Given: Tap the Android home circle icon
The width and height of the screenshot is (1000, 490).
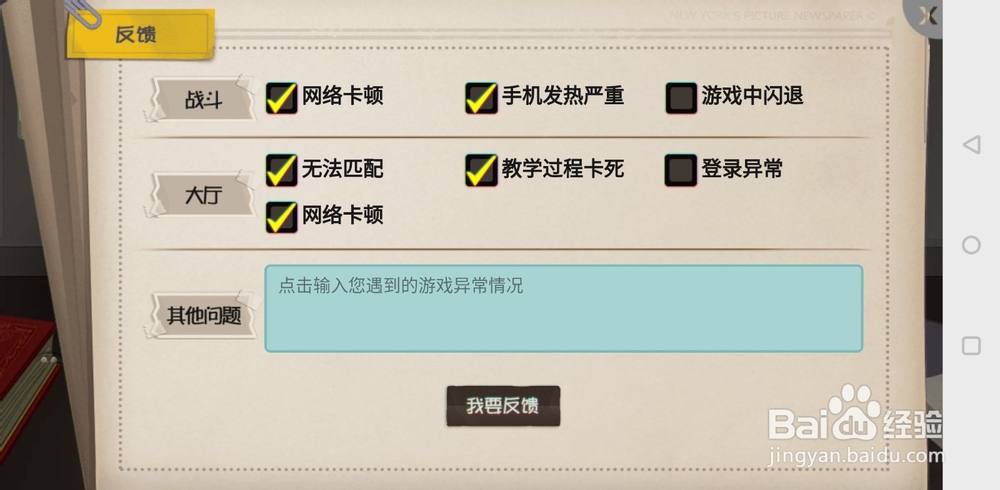Looking at the screenshot, I should pyautogui.click(x=971, y=245).
